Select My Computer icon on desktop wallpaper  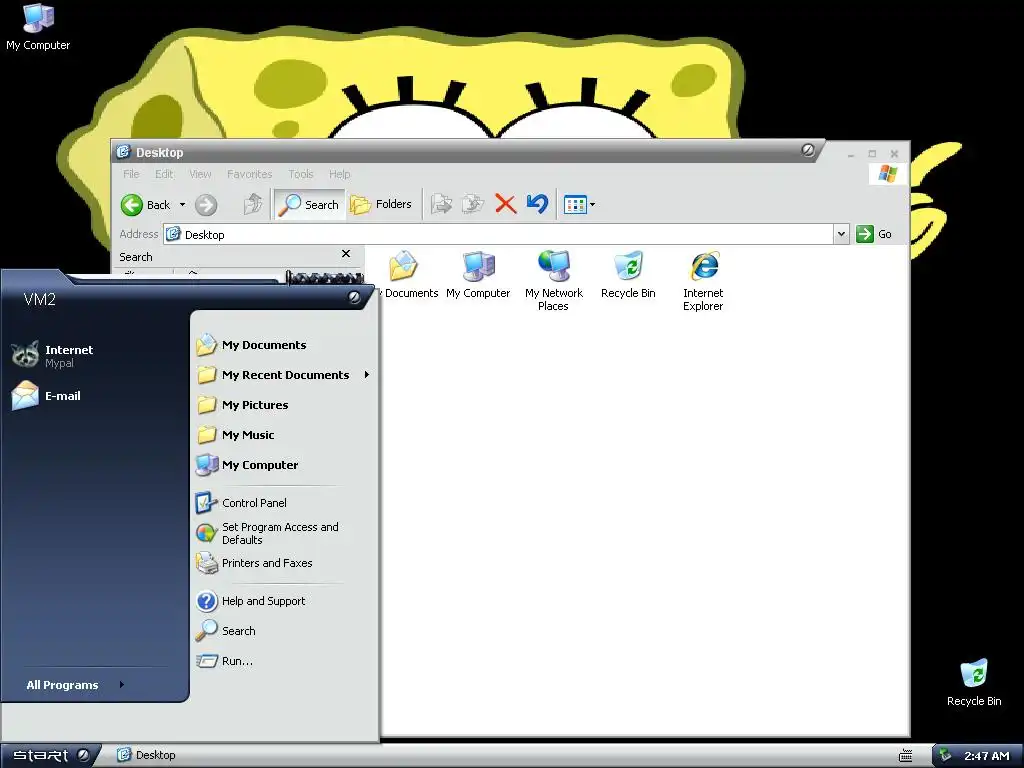(x=38, y=27)
